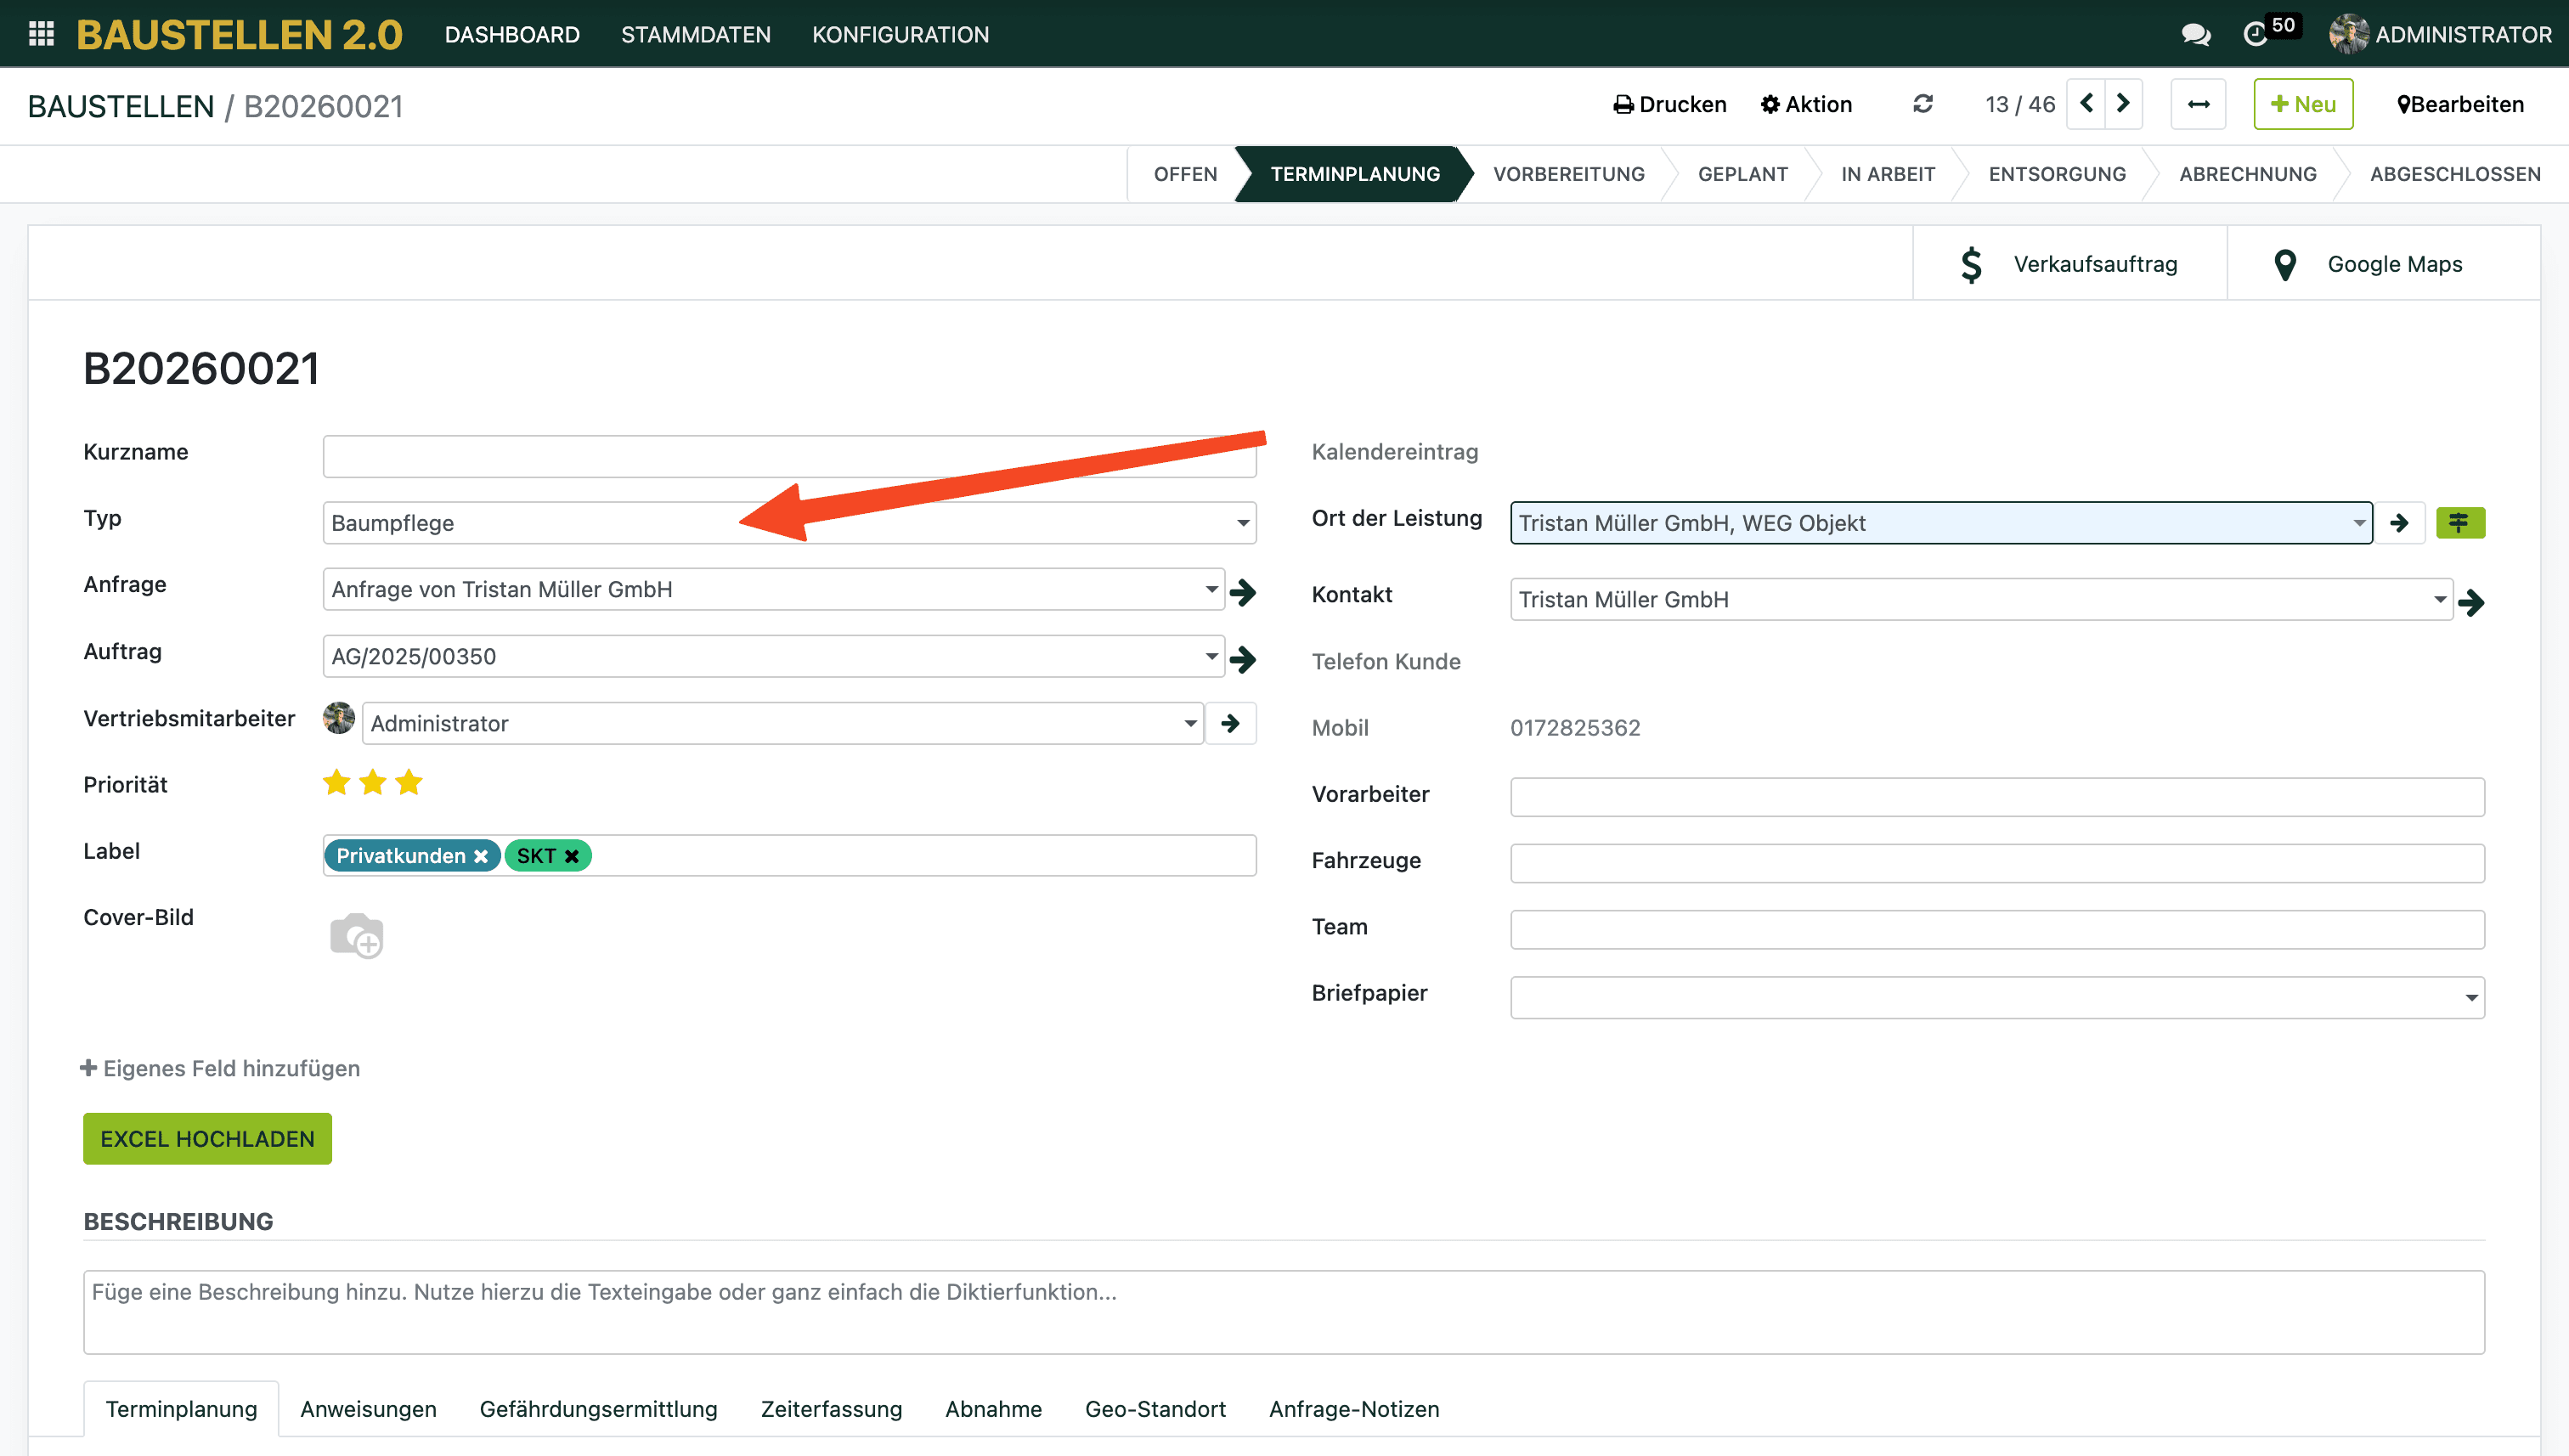Click the refresh record icon

pos(1922,104)
